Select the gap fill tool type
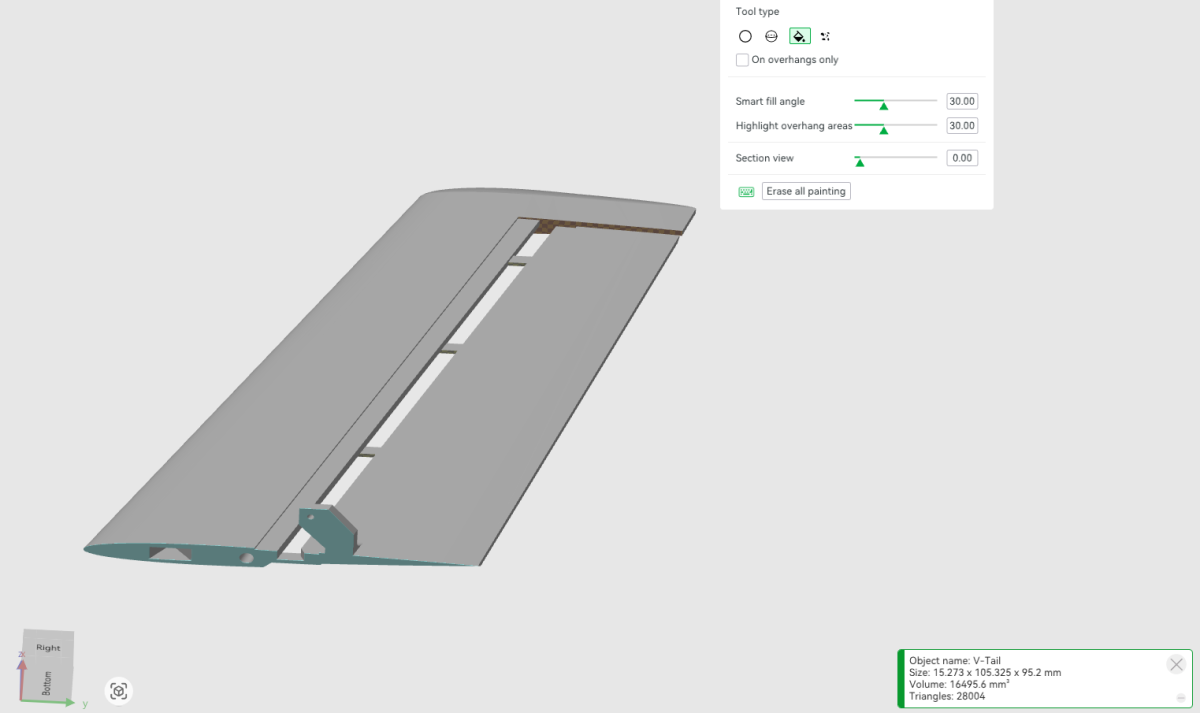Viewport: 1200px width, 713px height. coord(825,36)
